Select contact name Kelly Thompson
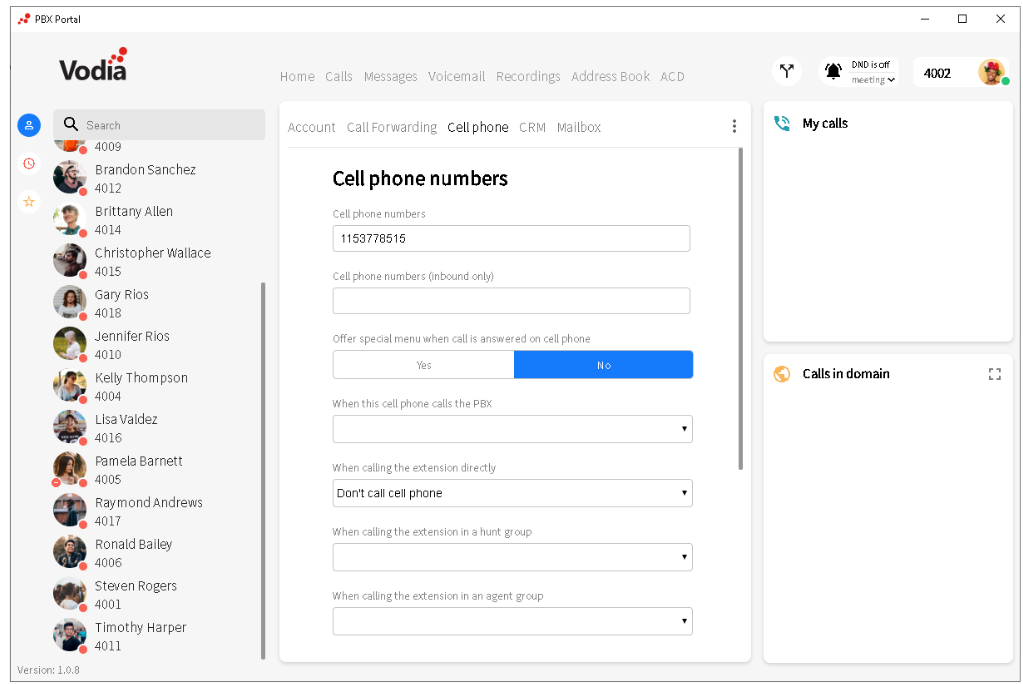1023x684 pixels. 141,378
